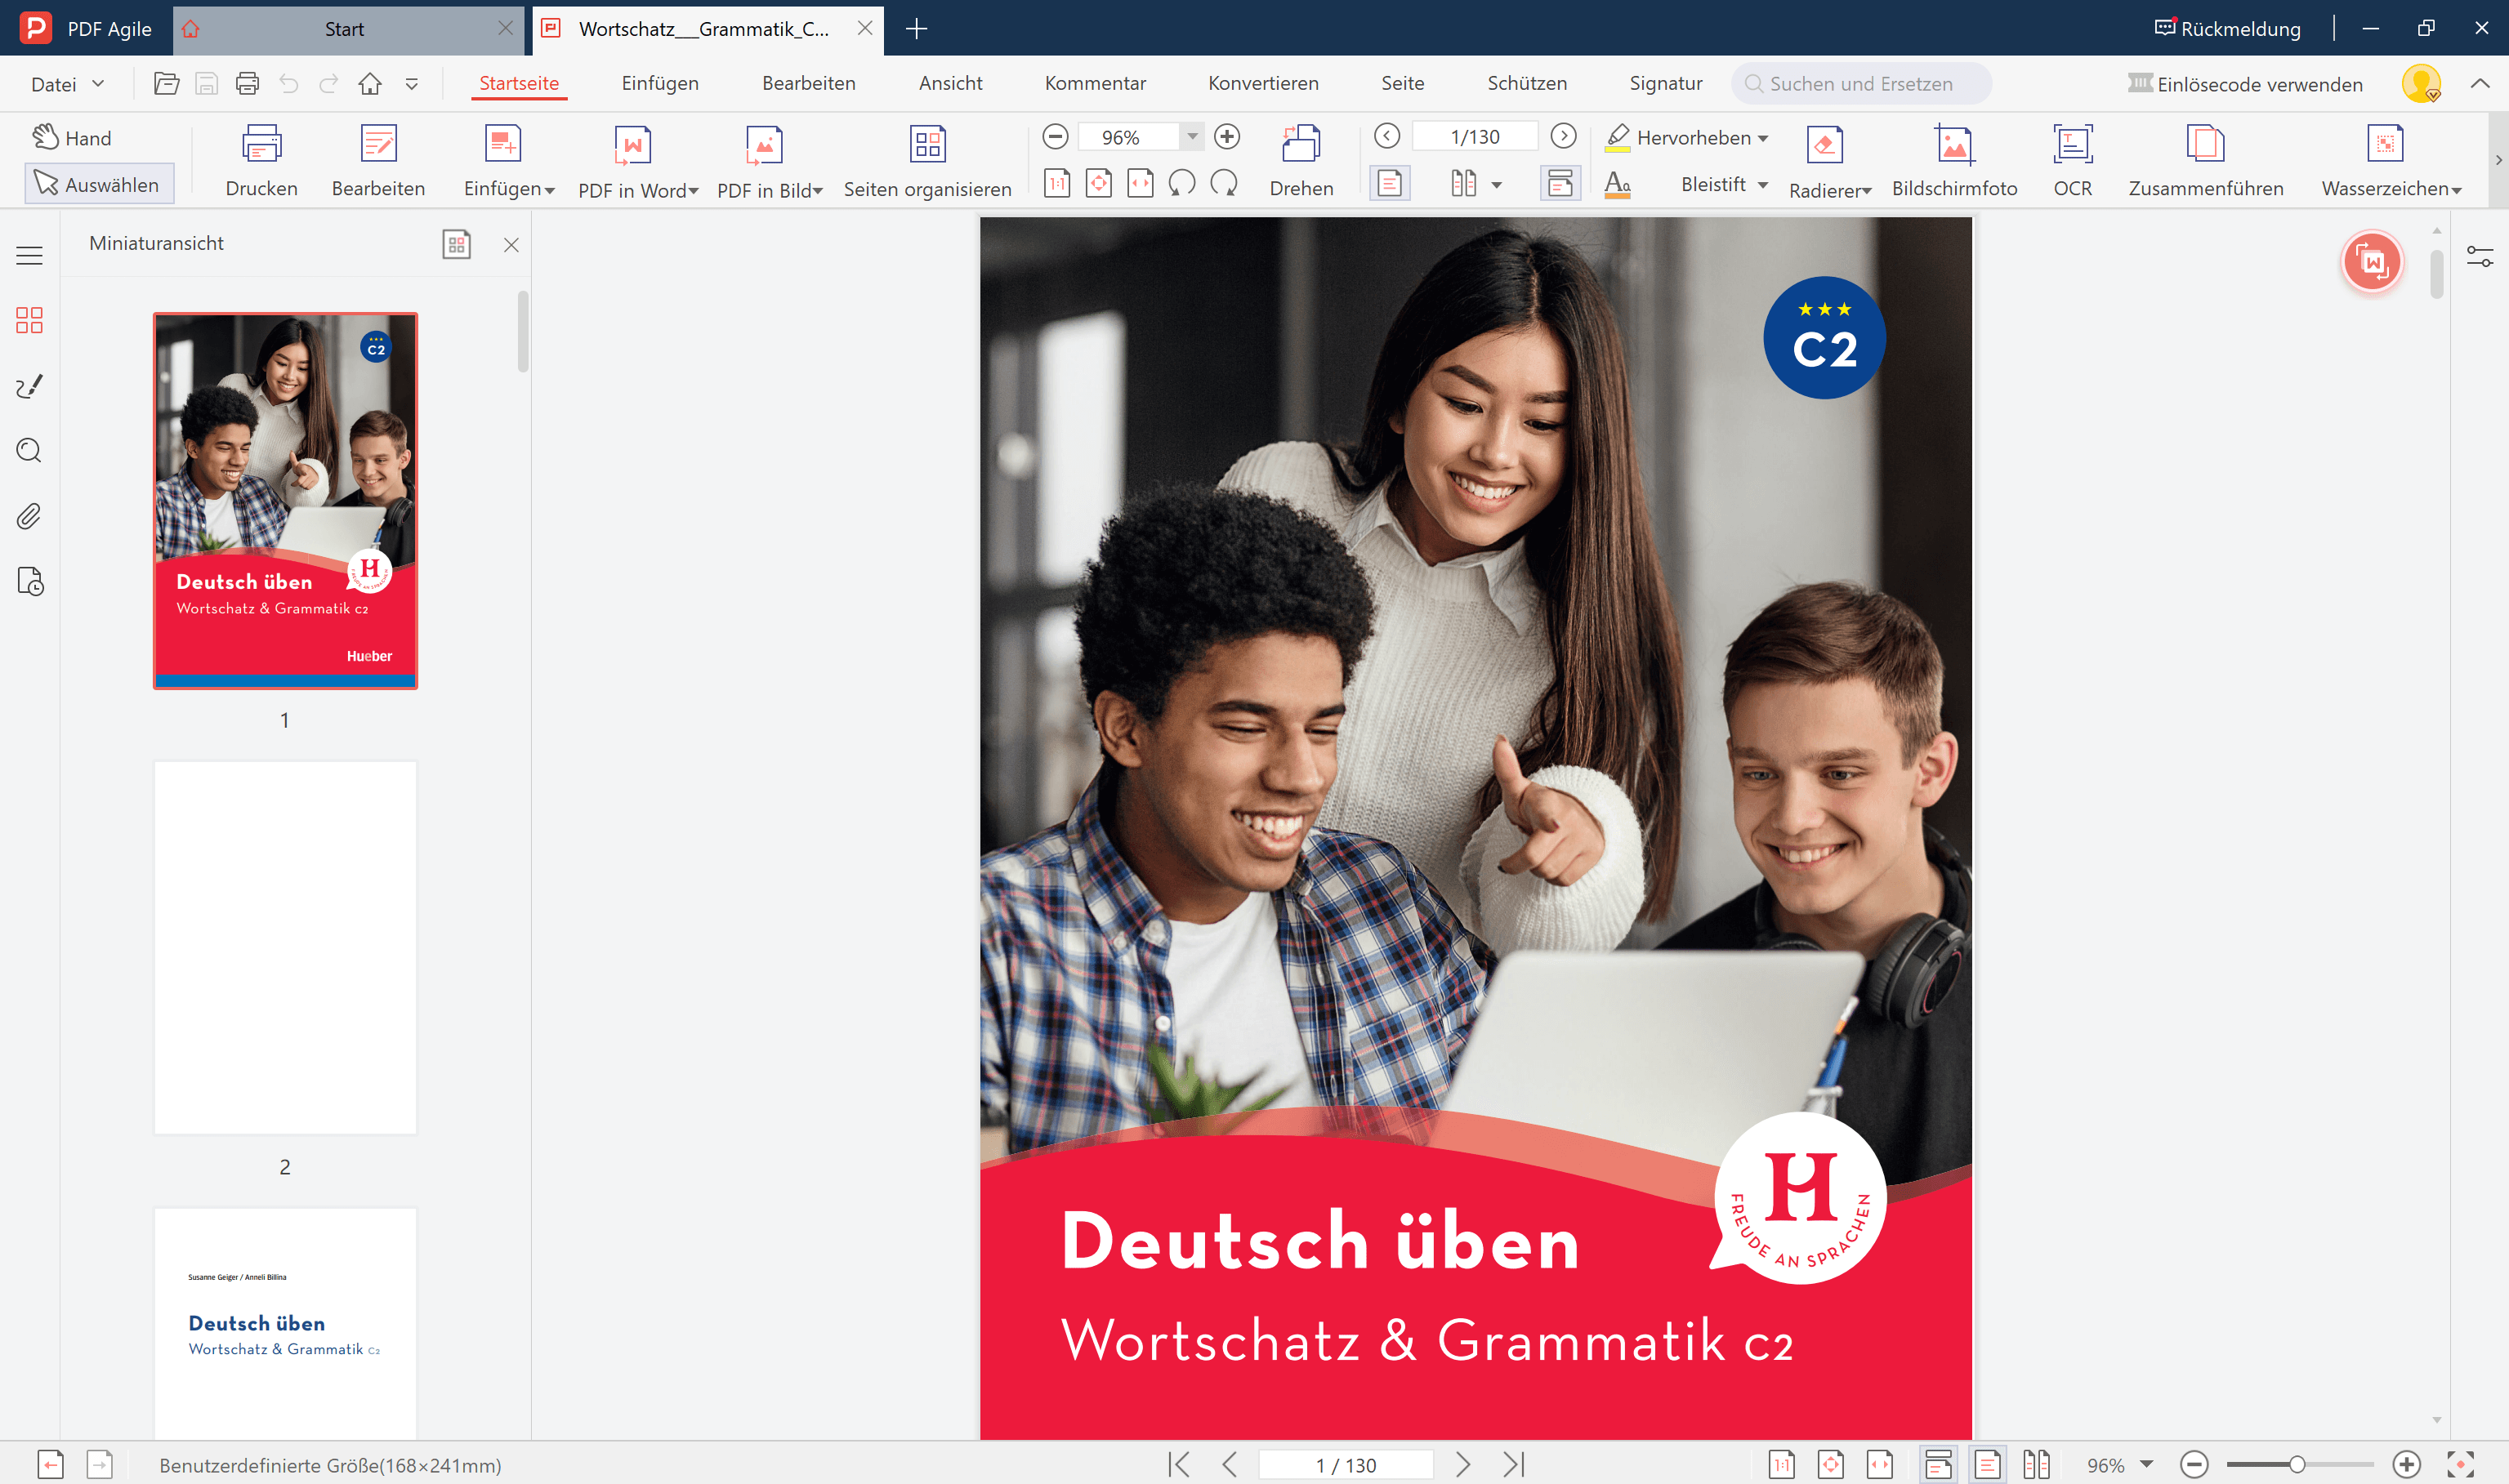This screenshot has width=2509, height=1484.
Task: Toggle single page view in status bar
Action: click(x=1988, y=1465)
